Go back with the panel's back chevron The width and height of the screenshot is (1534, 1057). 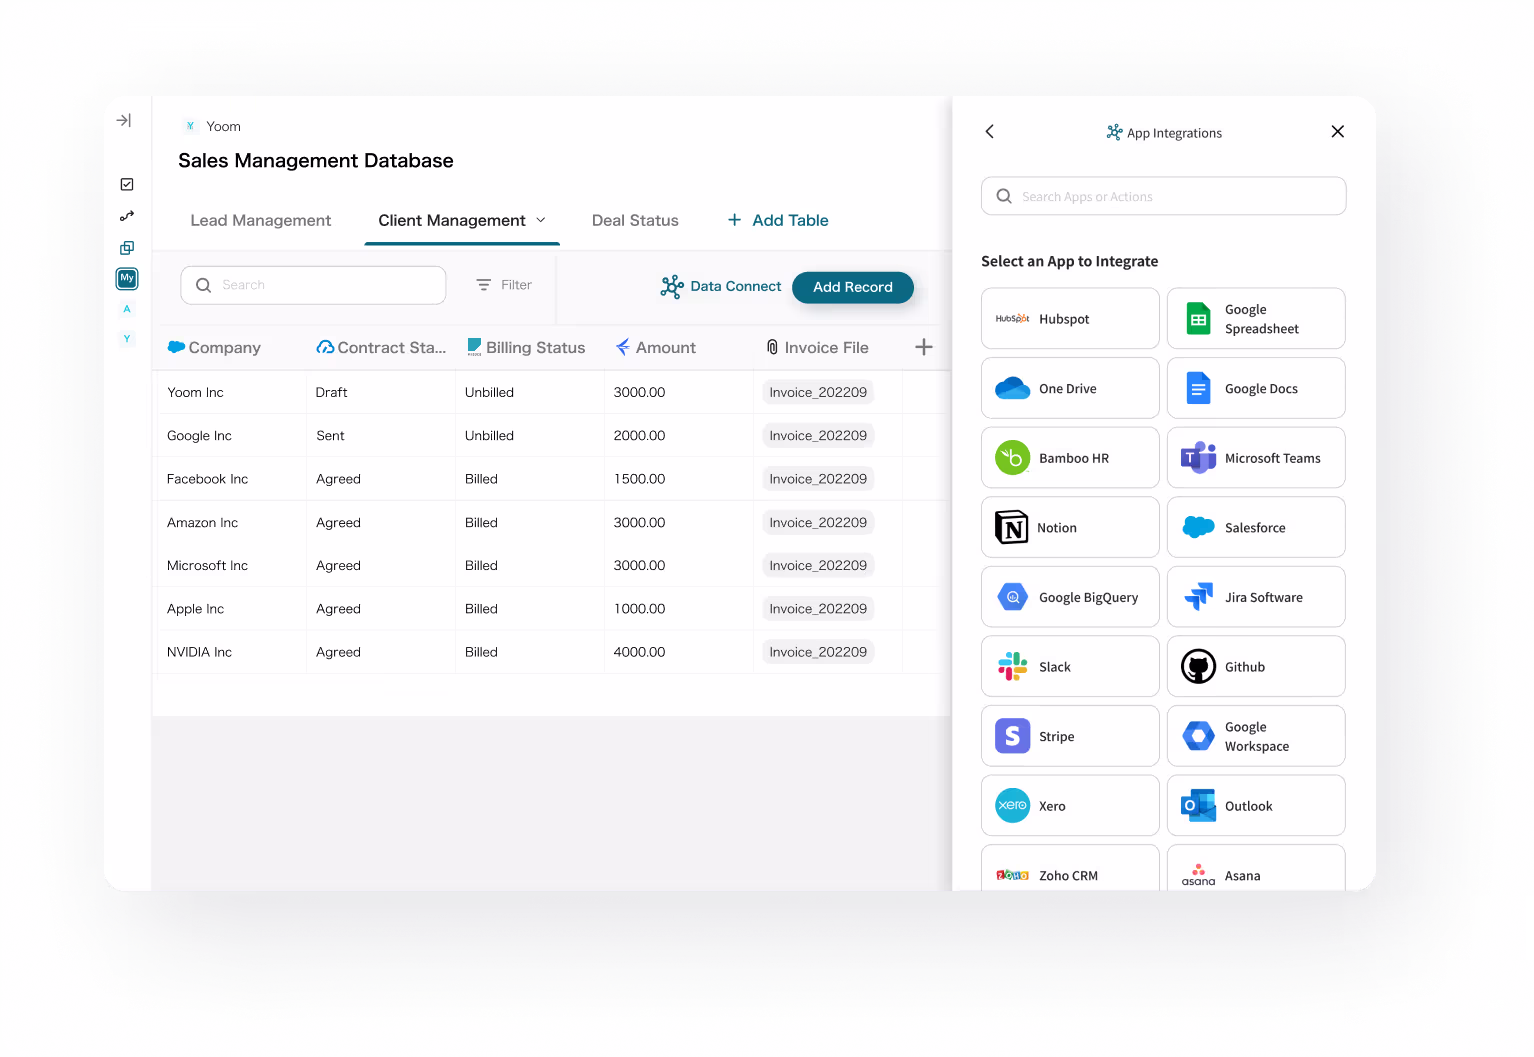[989, 131]
